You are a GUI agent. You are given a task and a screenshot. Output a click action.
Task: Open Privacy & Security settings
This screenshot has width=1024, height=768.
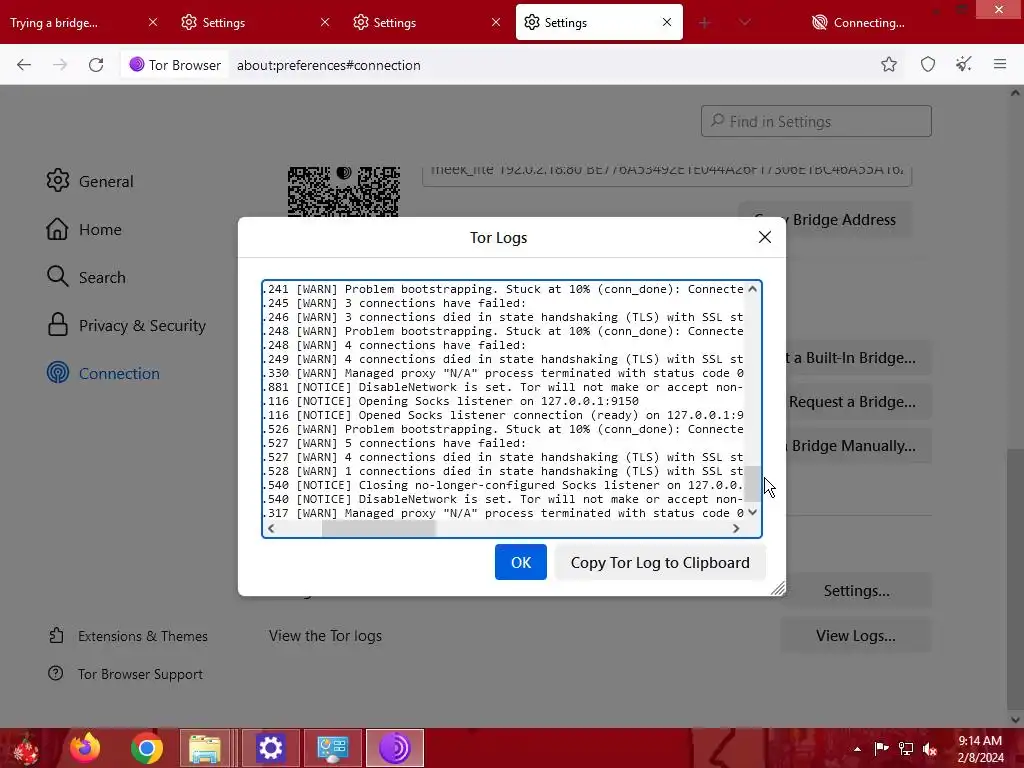126,325
